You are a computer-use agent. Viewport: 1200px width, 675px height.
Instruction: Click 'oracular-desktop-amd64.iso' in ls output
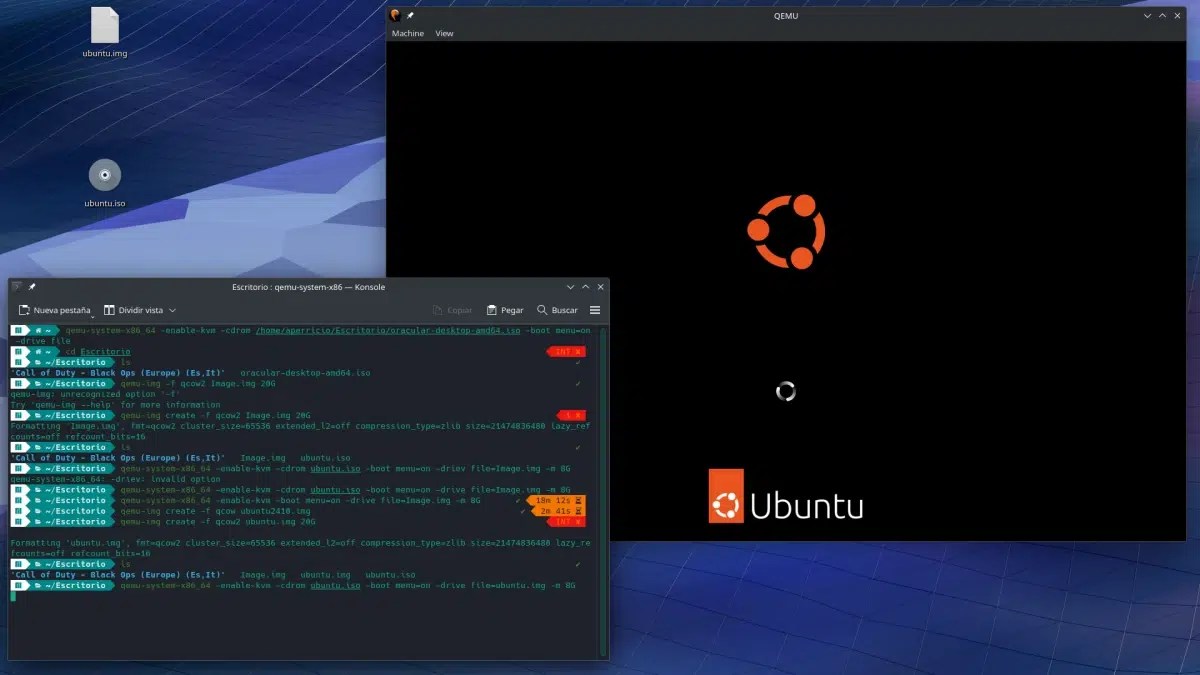tap(305, 373)
